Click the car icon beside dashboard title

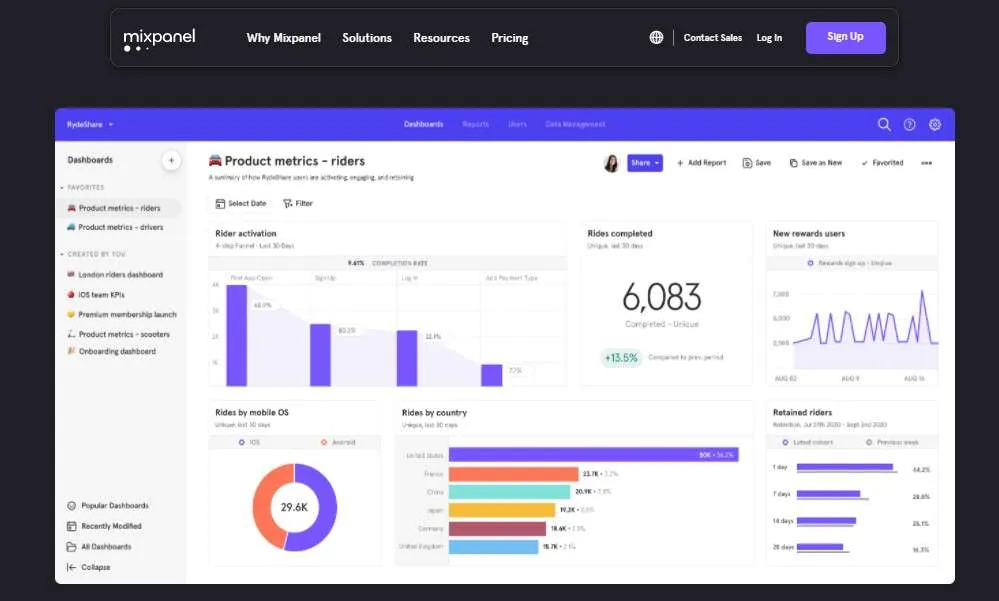pyautogui.click(x=215, y=161)
